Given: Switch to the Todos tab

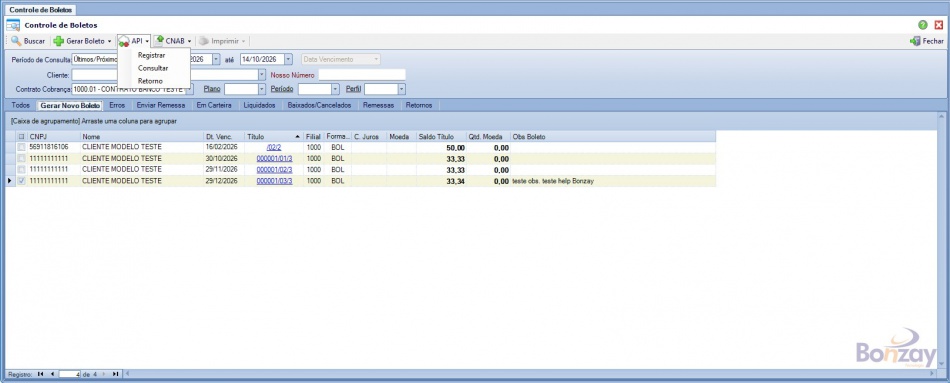Looking at the screenshot, I should click(21, 105).
